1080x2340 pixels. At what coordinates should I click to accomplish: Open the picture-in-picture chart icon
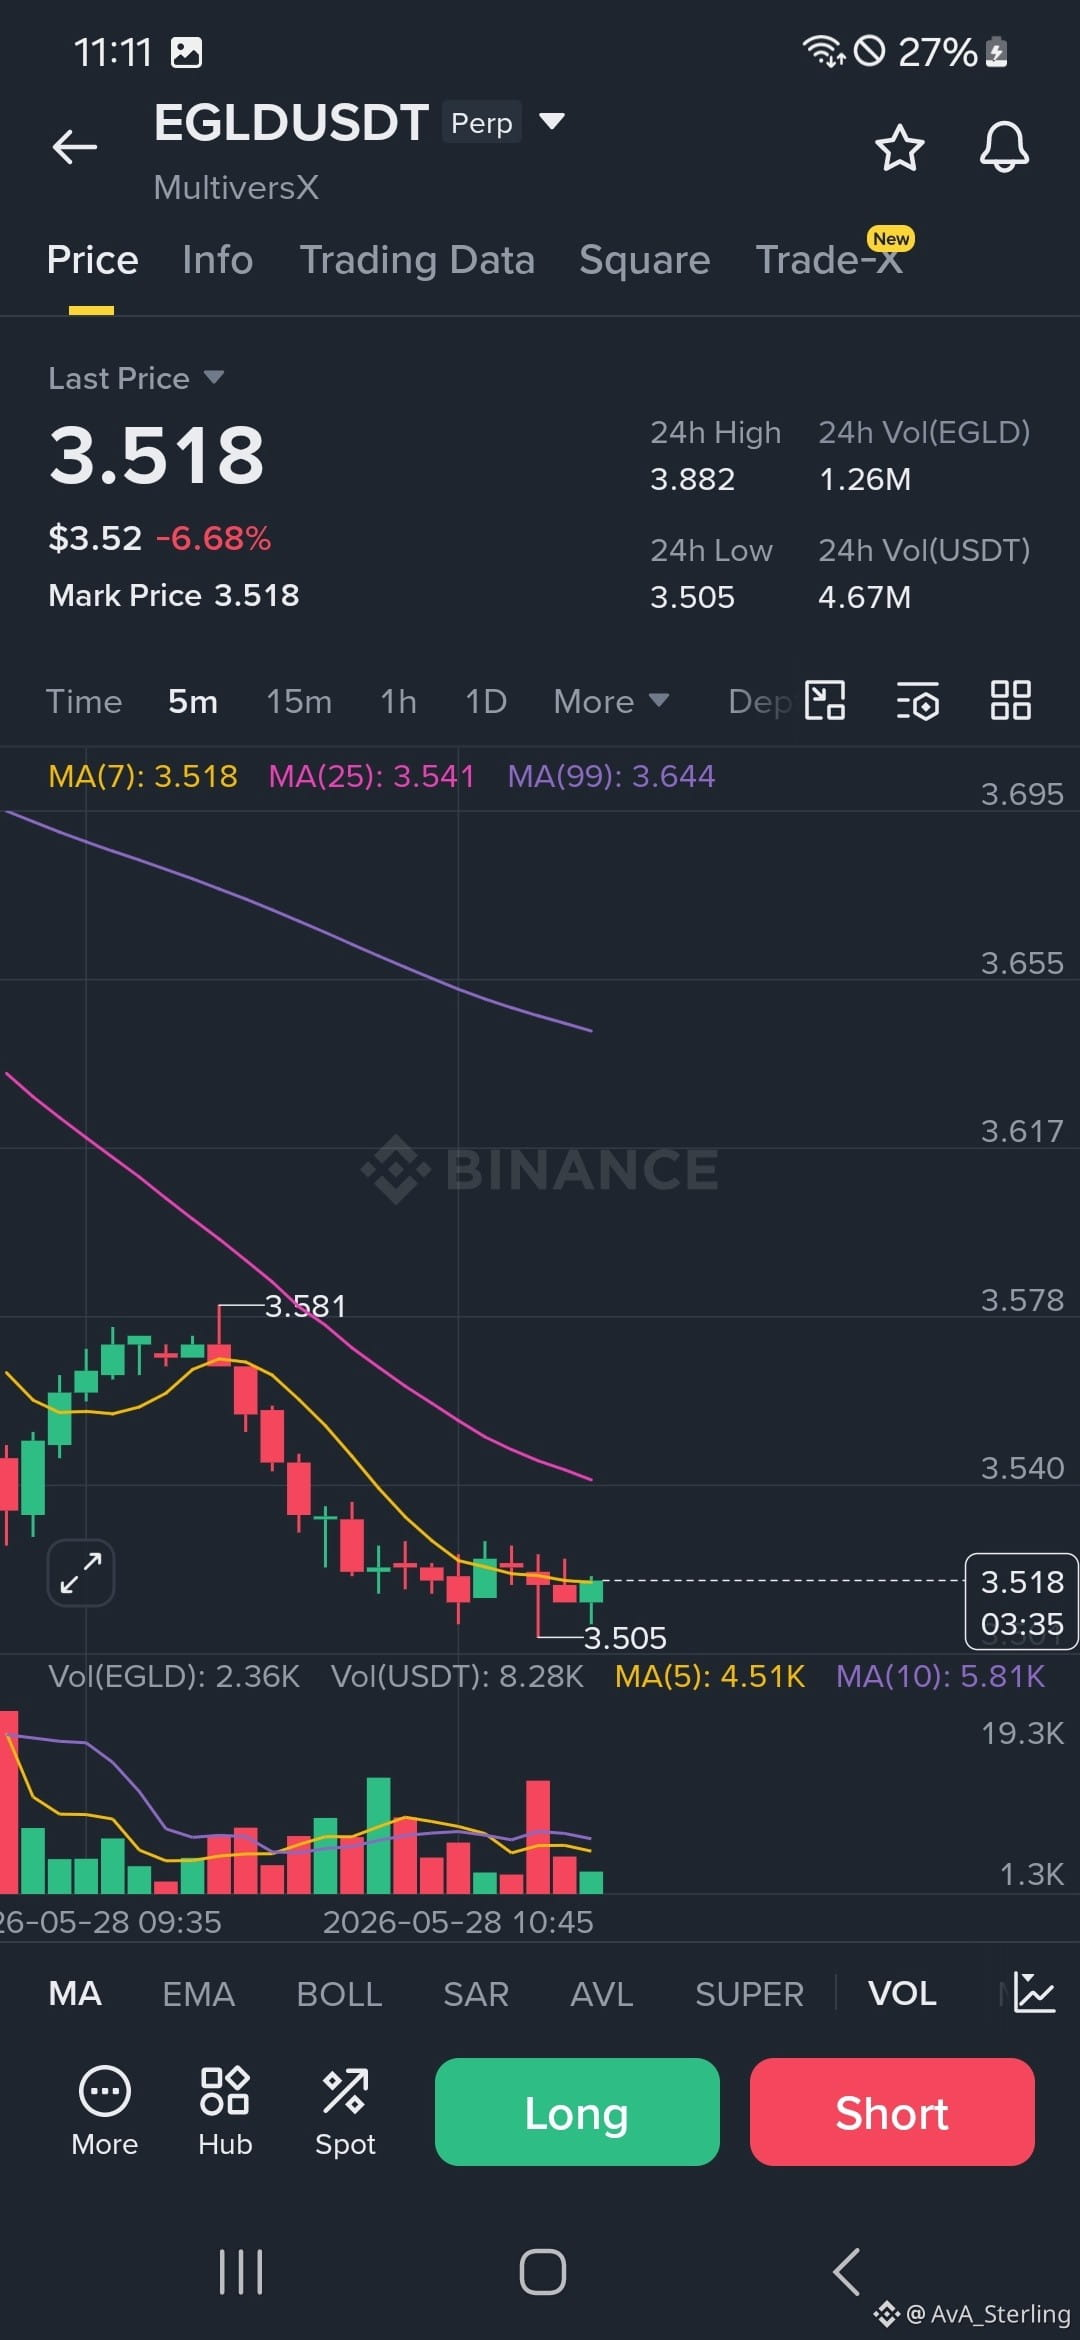[x=825, y=700]
